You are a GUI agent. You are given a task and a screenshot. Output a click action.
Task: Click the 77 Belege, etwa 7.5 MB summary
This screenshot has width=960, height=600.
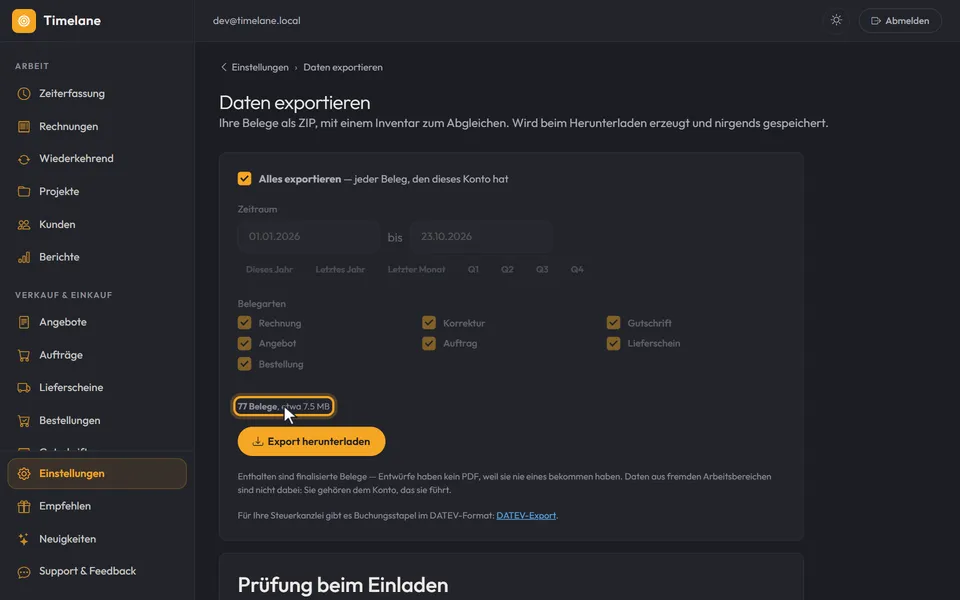point(283,407)
